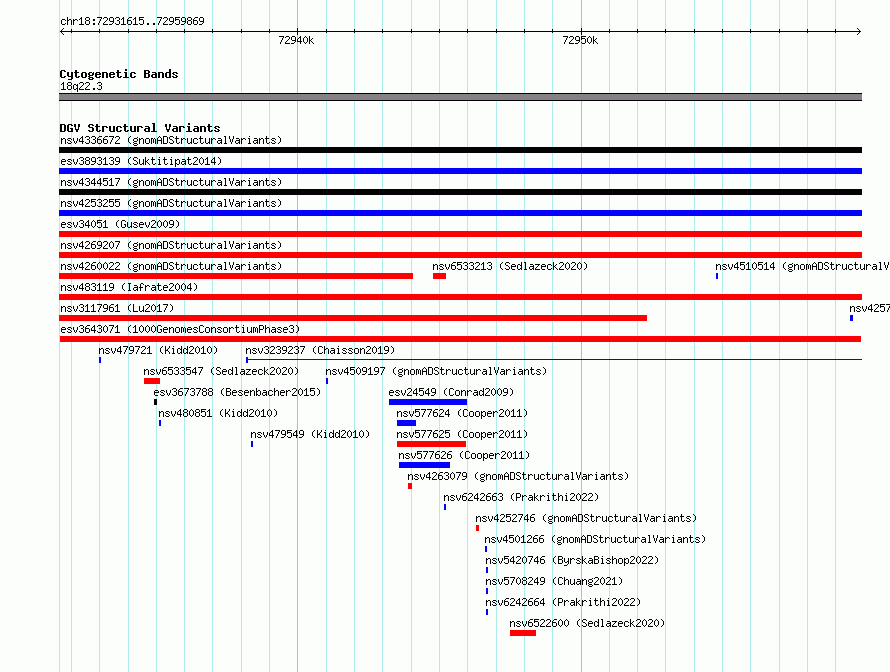Click the 72940k ruler marker
This screenshot has width=890, height=672.
click(x=296, y=40)
